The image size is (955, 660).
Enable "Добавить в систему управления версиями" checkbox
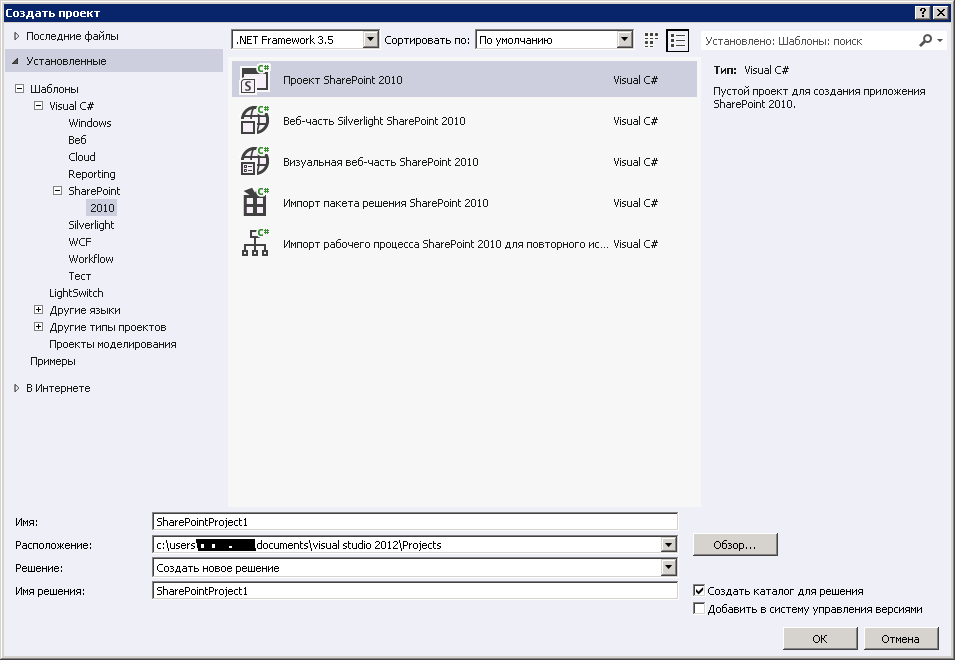pyautogui.click(x=699, y=609)
